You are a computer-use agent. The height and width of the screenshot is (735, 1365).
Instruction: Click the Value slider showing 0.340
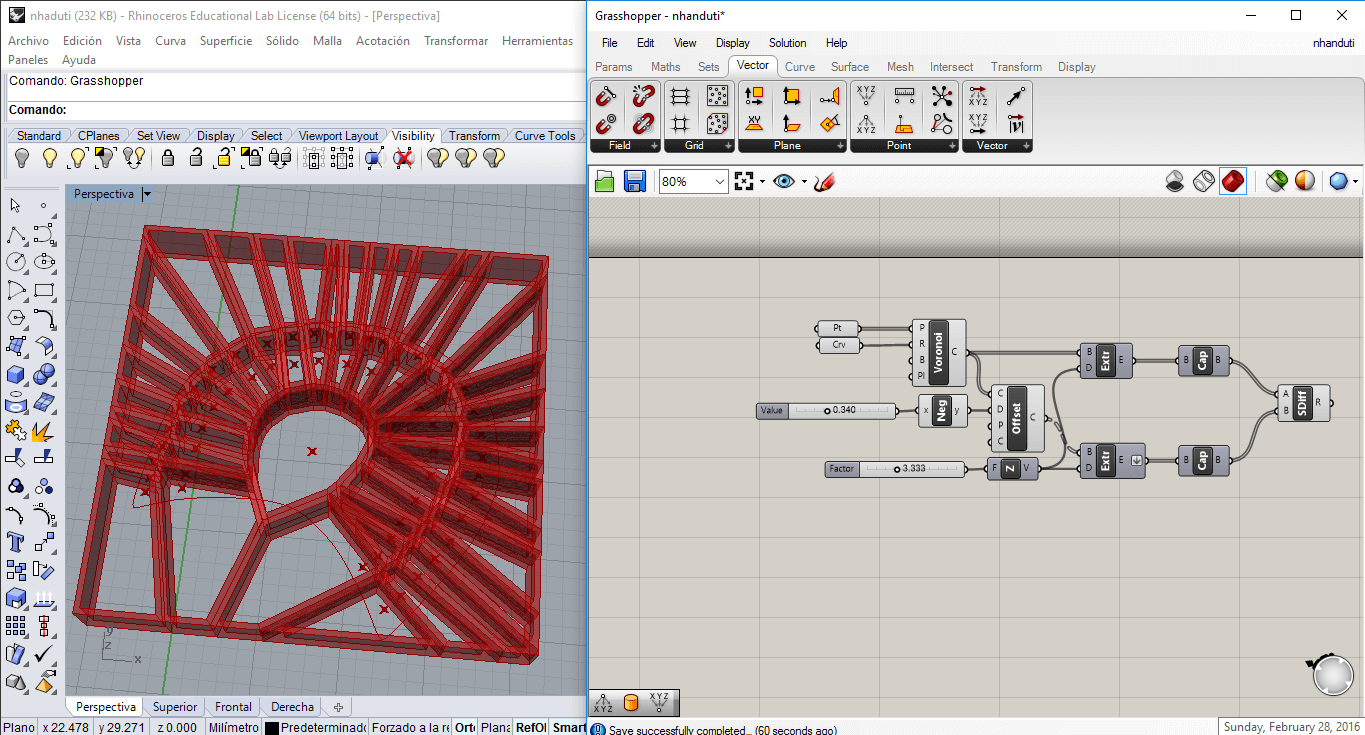(827, 411)
